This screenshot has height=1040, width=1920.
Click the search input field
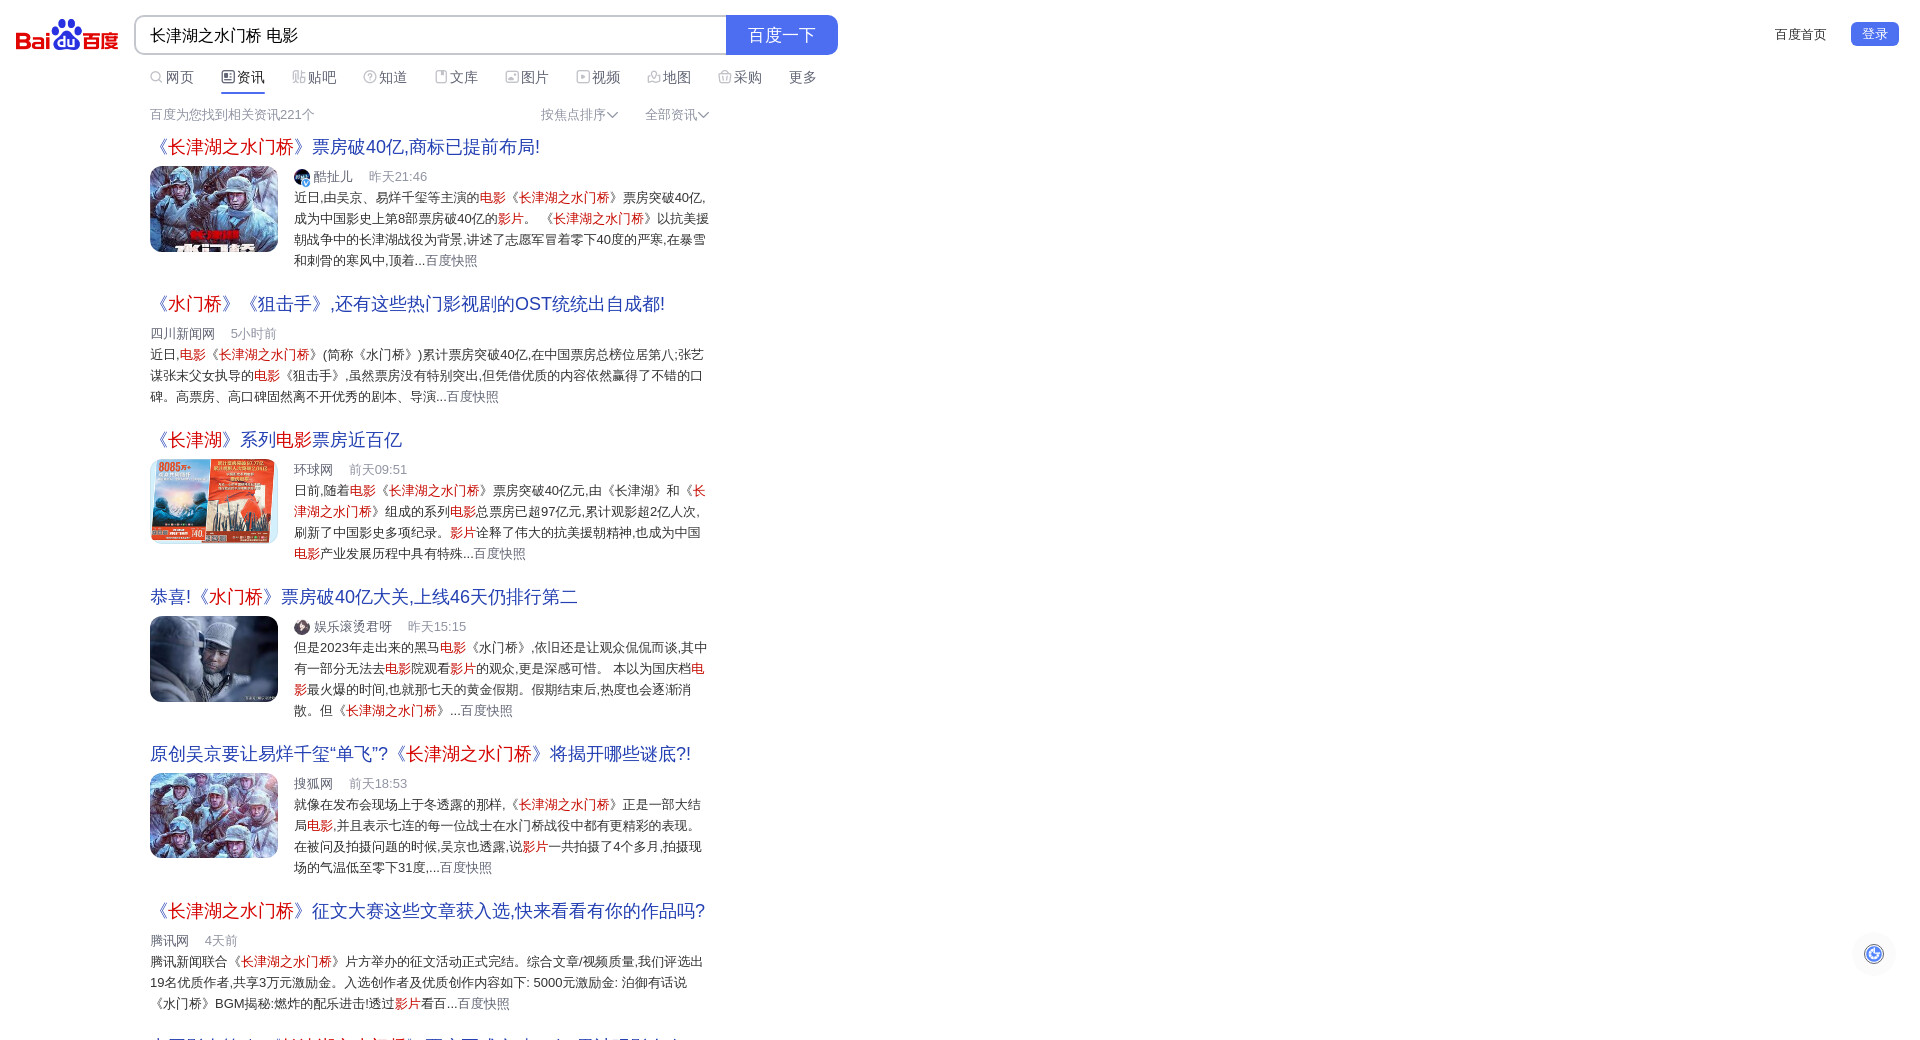tap(430, 36)
